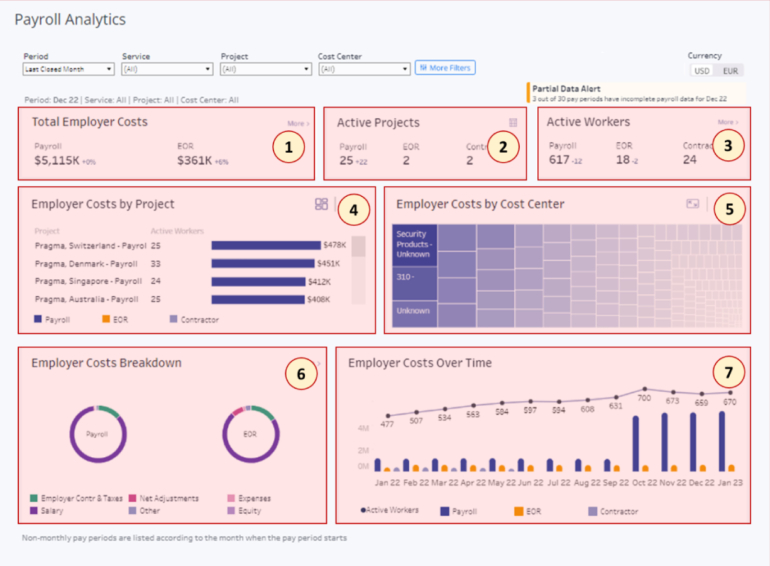770x566 pixels.
Task: Click the EOR donut chart
Action: coord(249,435)
